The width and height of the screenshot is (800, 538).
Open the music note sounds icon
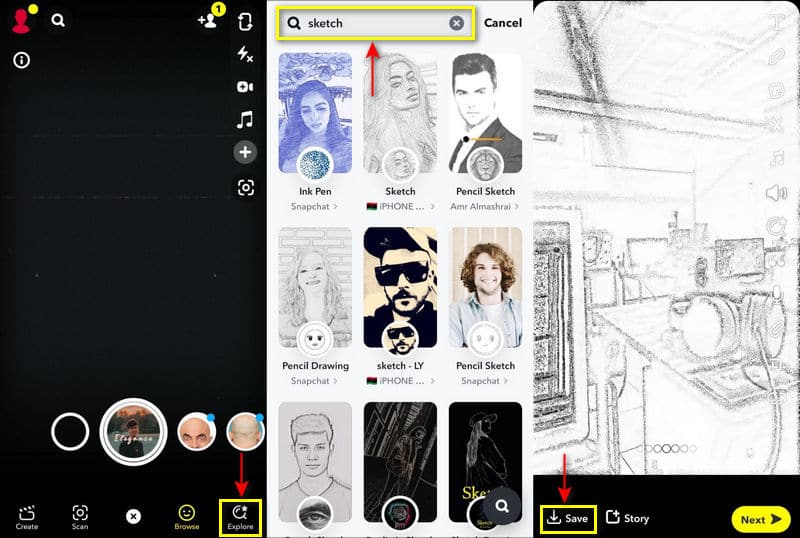click(x=245, y=119)
